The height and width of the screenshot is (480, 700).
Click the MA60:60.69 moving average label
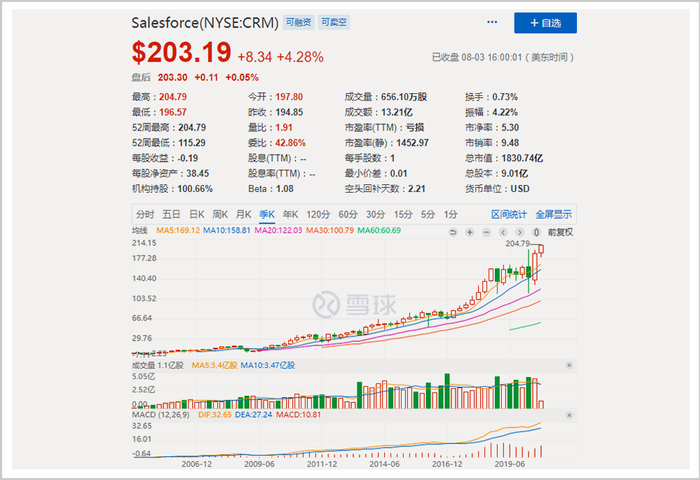click(x=379, y=230)
